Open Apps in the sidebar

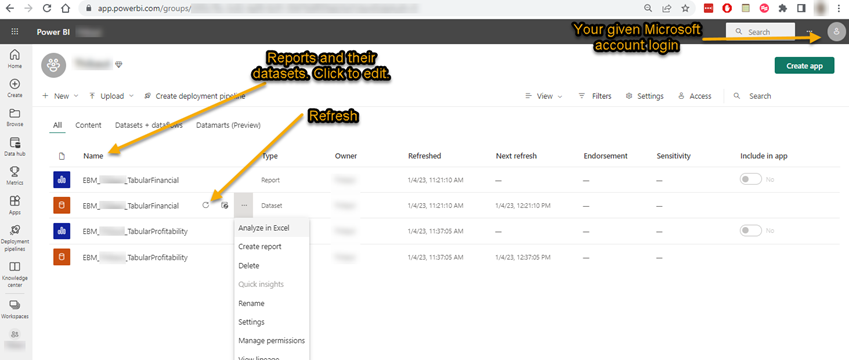click(15, 205)
